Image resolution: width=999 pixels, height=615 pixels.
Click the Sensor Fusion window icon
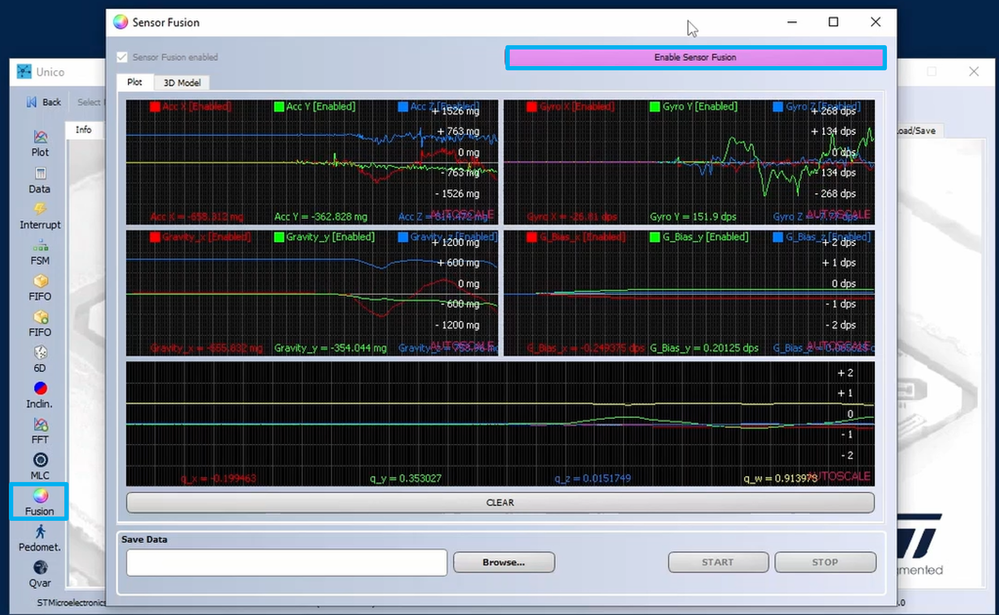[x=120, y=22]
